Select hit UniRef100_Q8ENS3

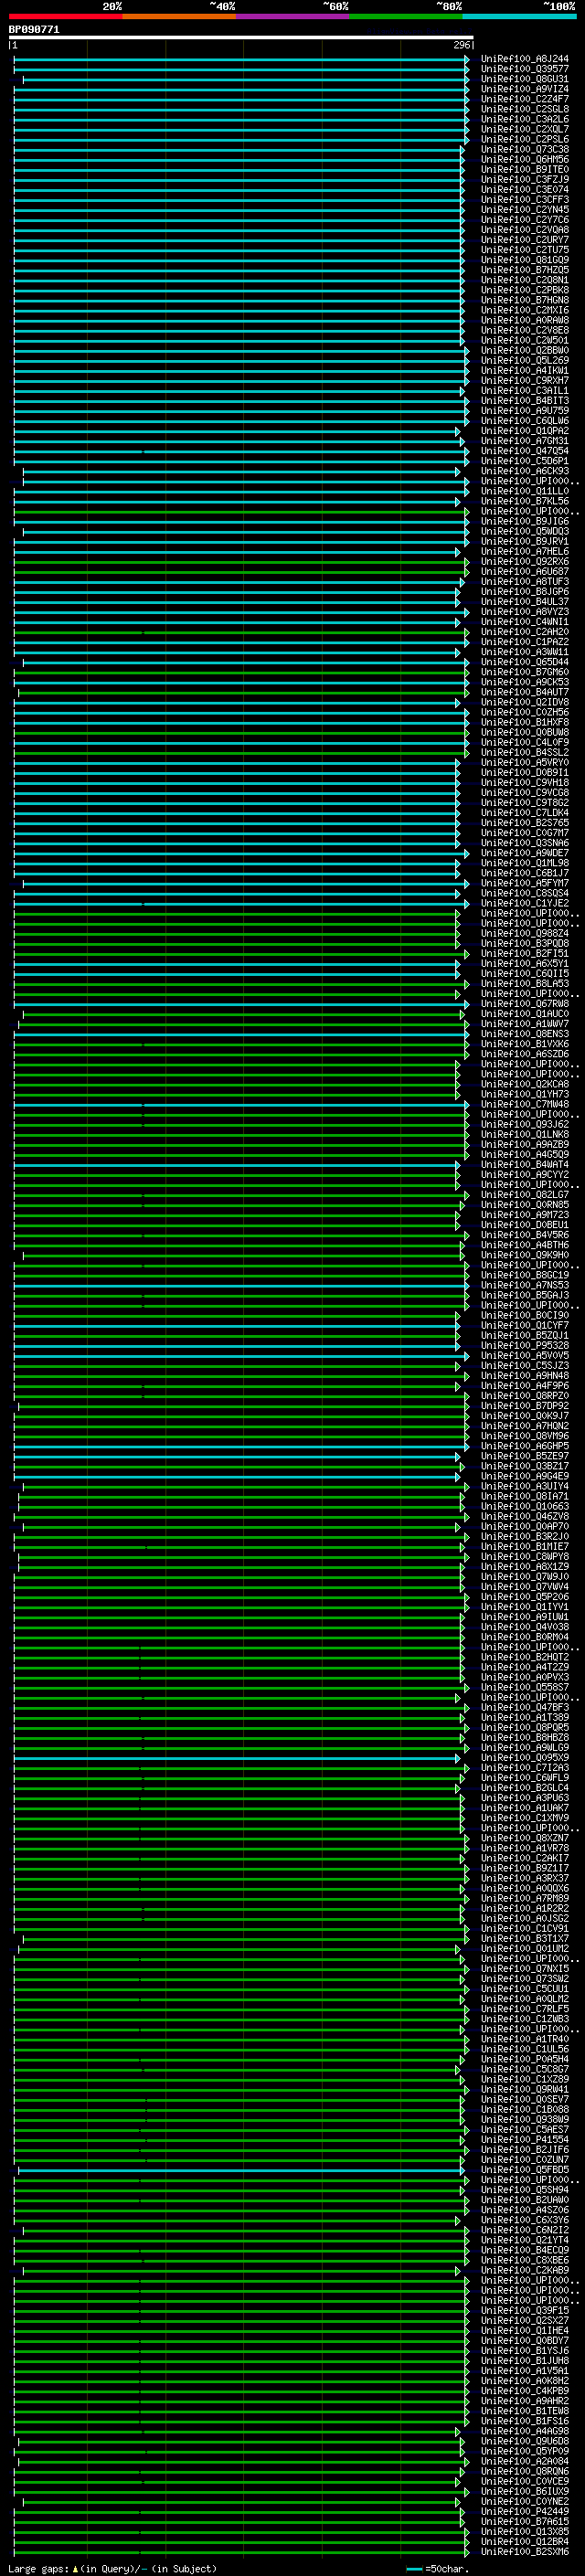click(x=525, y=1034)
